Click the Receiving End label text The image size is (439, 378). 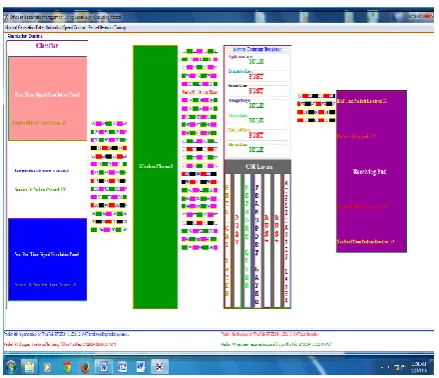(x=370, y=171)
